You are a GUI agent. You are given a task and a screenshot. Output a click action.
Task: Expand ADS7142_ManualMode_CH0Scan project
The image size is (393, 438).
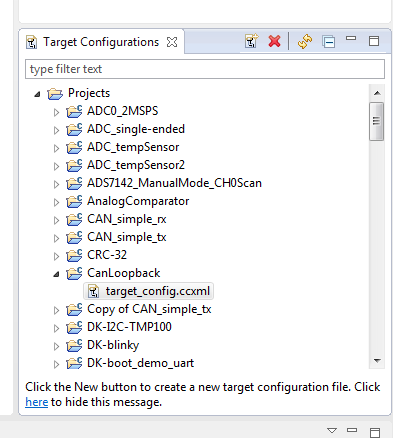(x=56, y=184)
